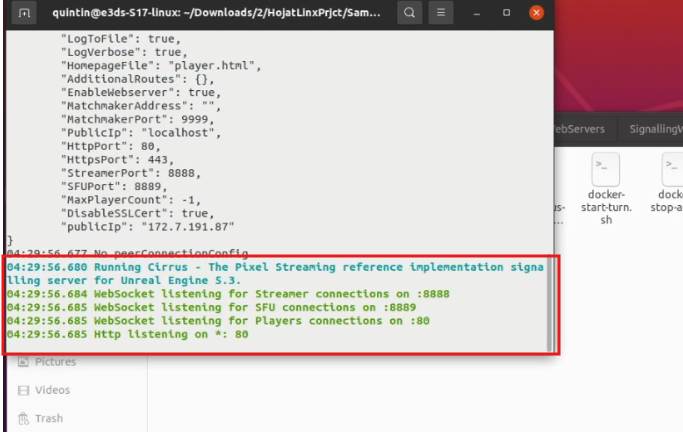Image resolution: width=683 pixels, height=432 pixels.
Task: Click the docker-start-turn.sh file name label
Action: (606, 207)
